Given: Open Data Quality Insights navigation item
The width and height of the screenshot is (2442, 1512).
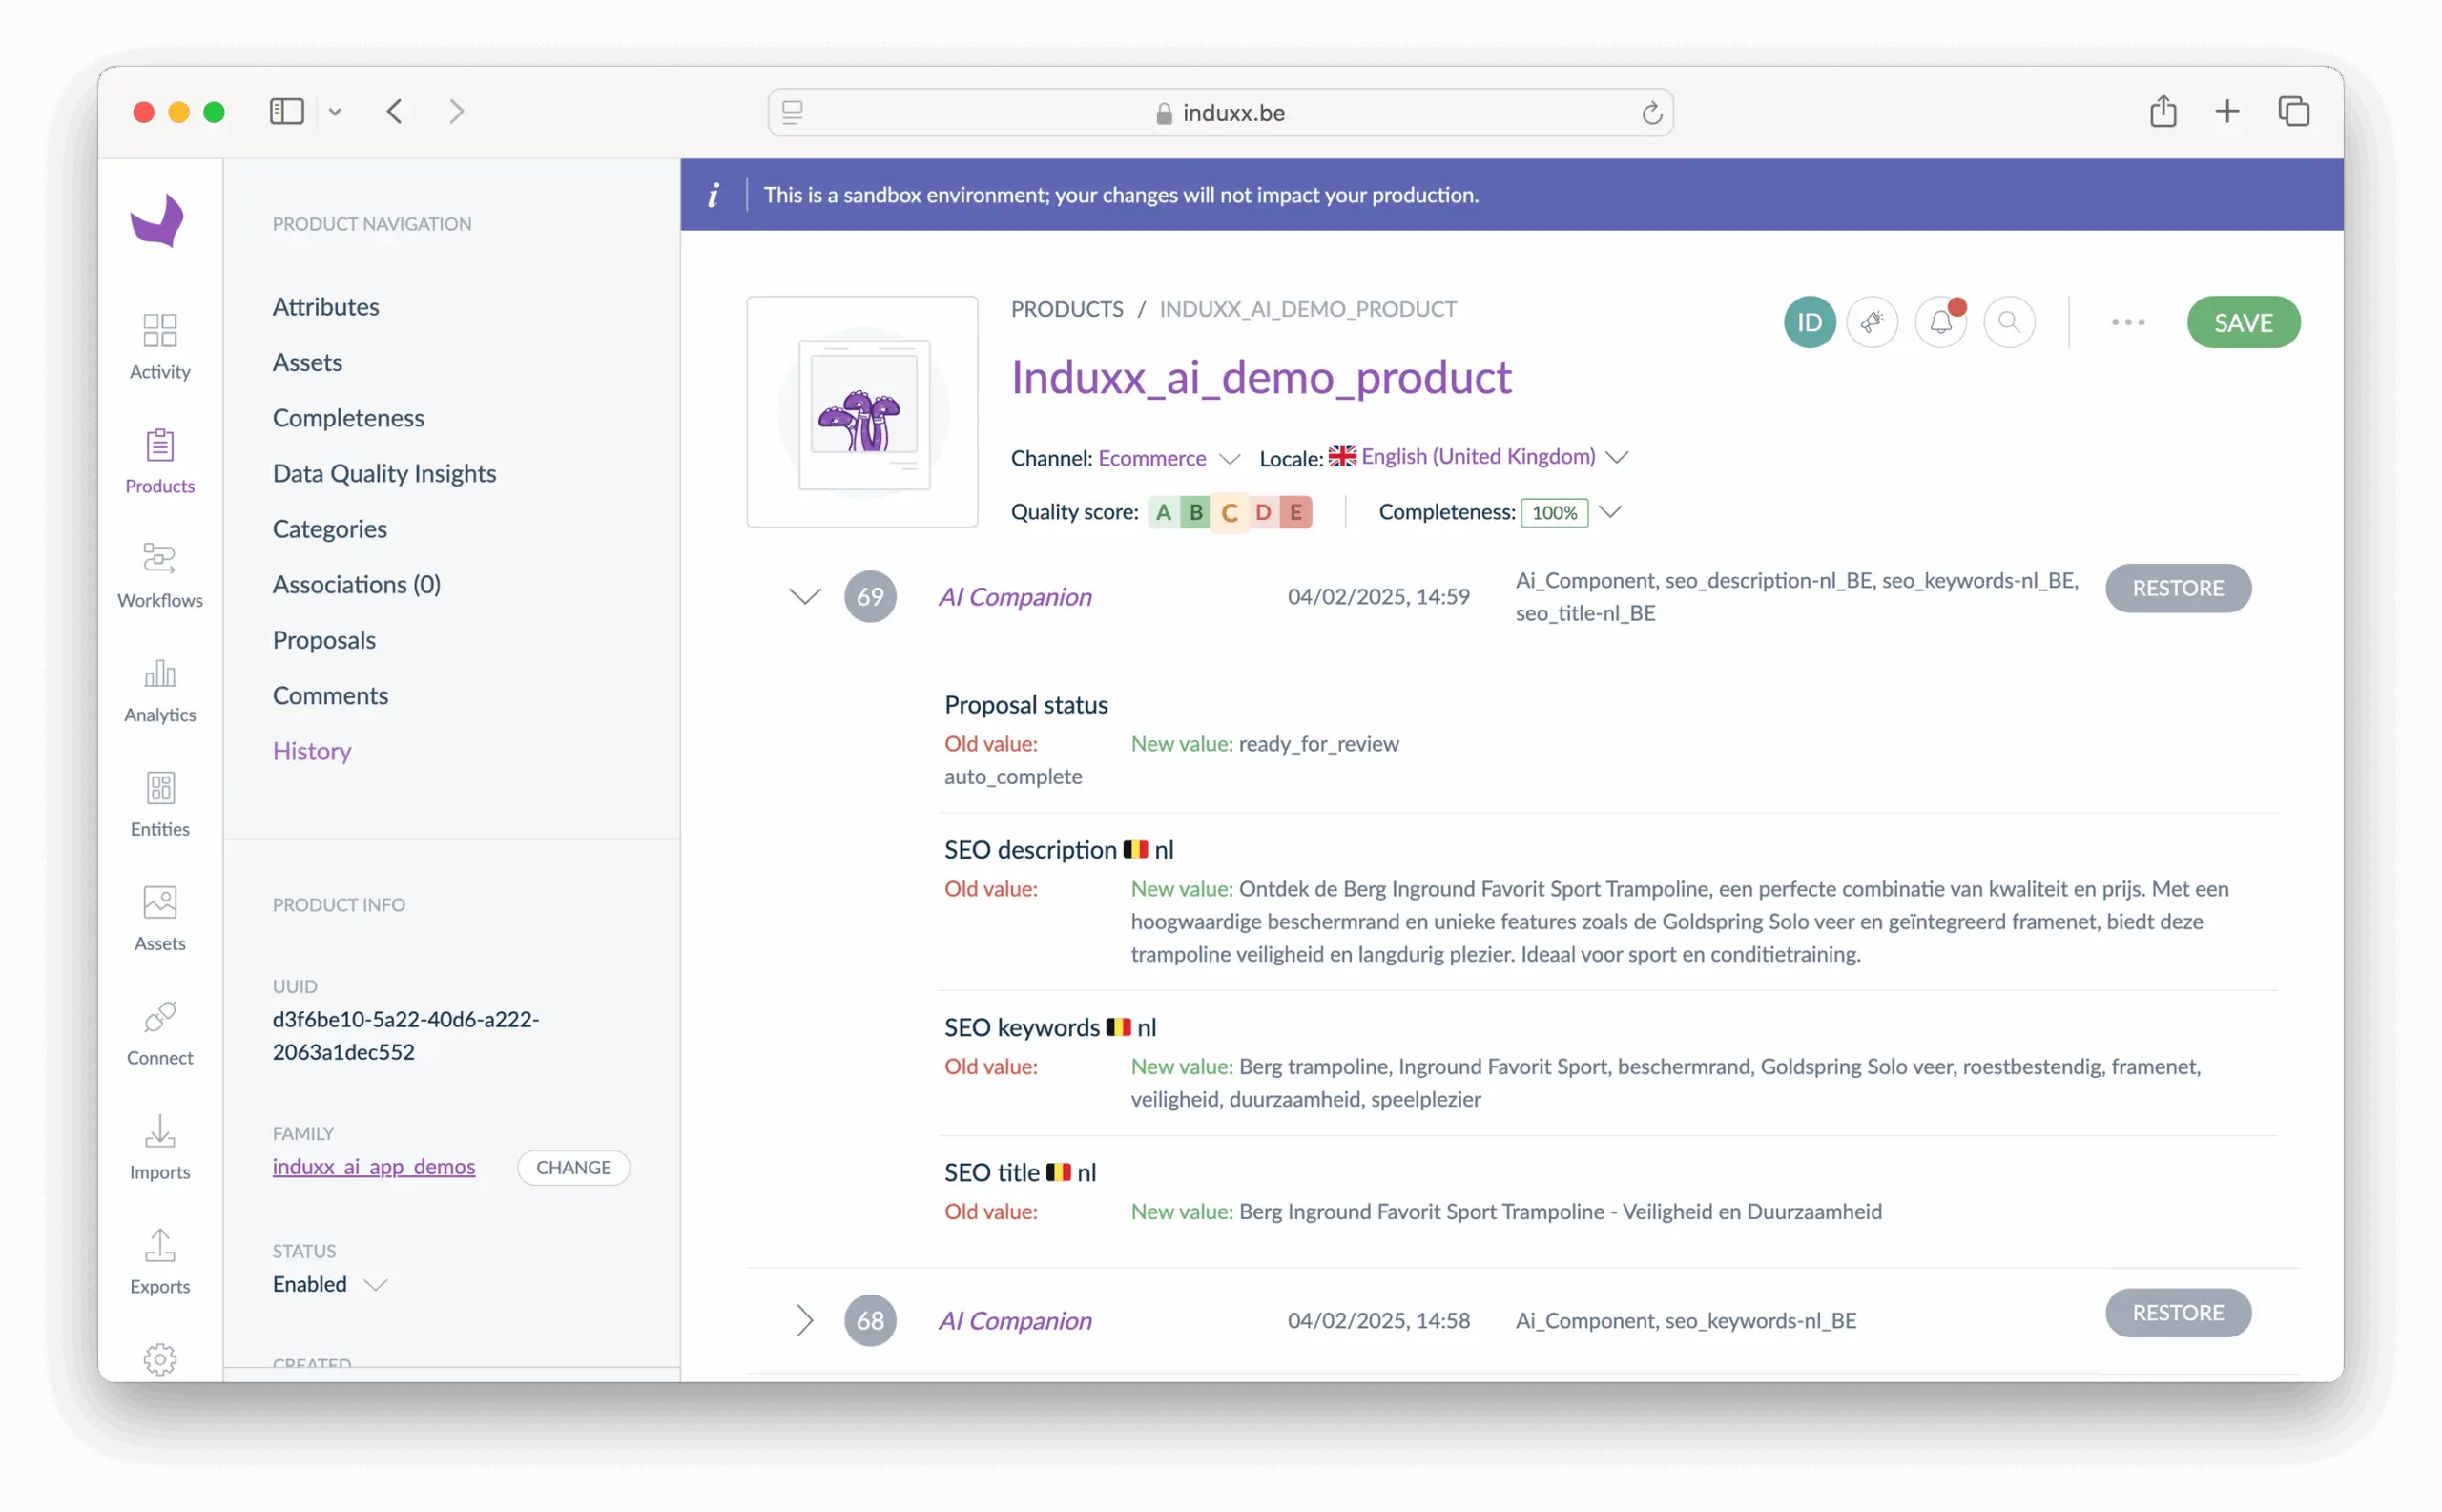Looking at the screenshot, I should point(384,473).
